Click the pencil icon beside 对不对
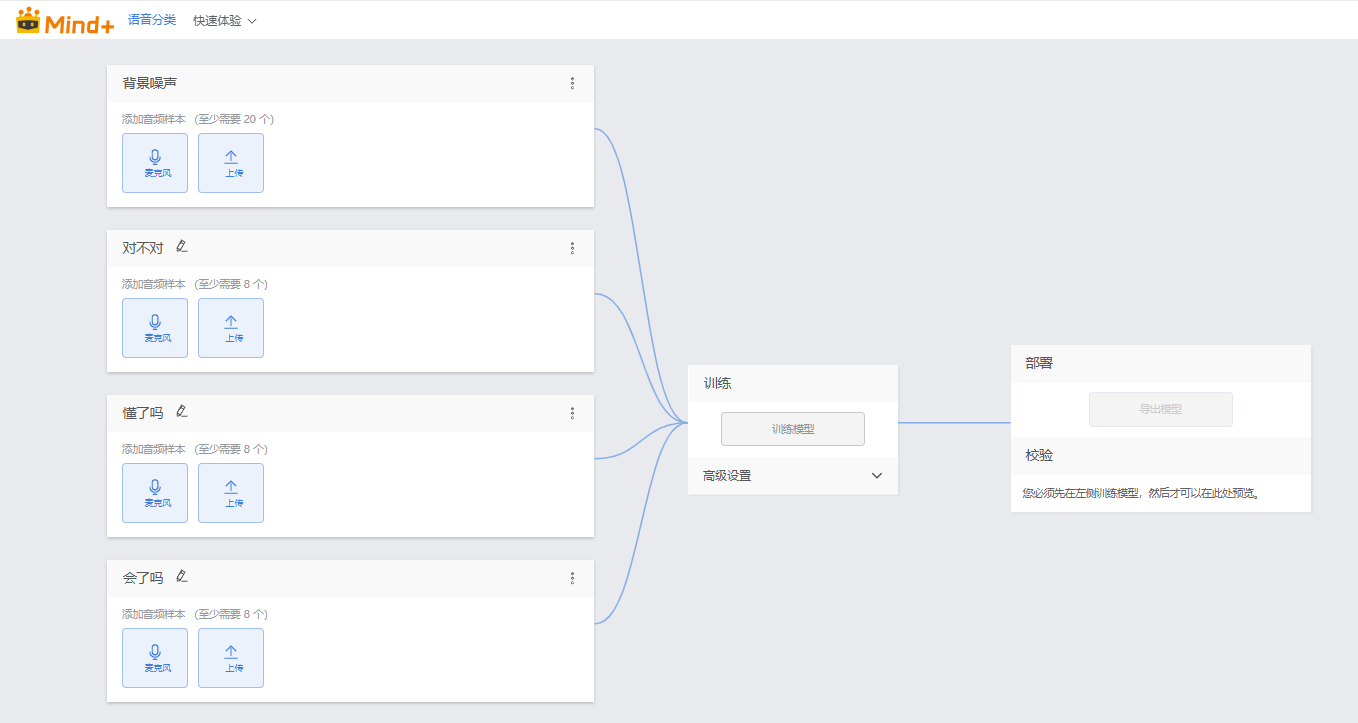Screen dimensions: 1358x723 coord(182,246)
